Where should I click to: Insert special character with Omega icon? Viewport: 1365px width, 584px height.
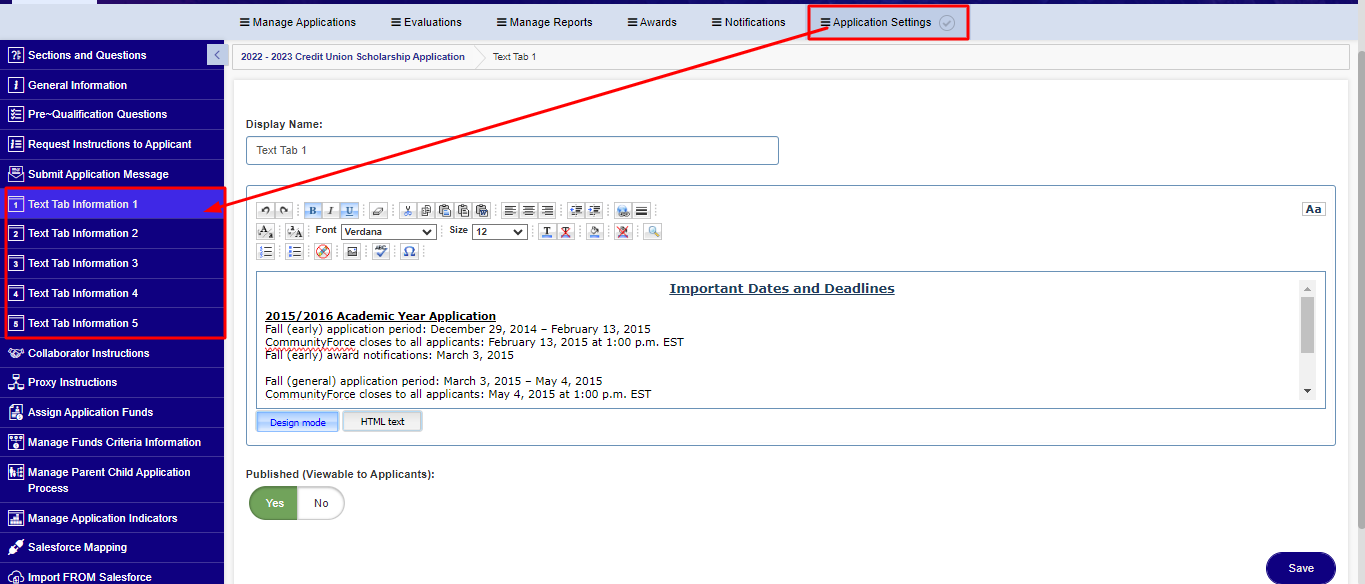coord(409,251)
